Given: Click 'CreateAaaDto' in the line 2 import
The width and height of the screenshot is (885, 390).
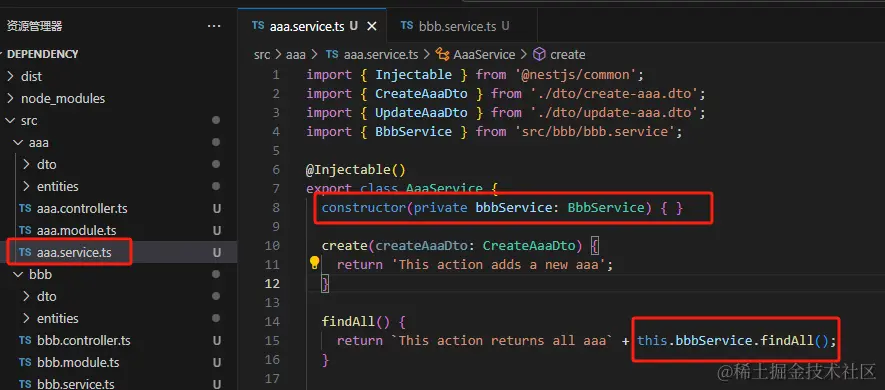Looking at the screenshot, I should [422, 94].
